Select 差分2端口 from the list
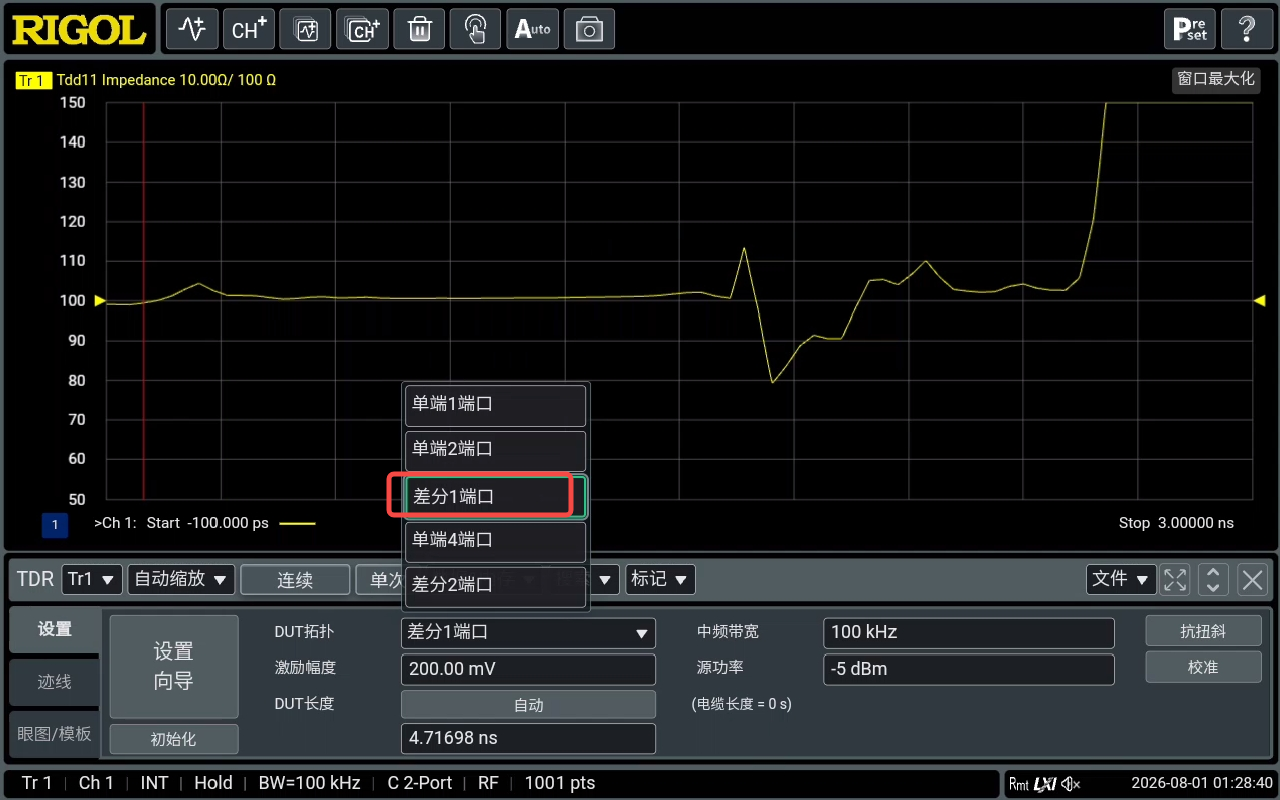 coord(496,586)
